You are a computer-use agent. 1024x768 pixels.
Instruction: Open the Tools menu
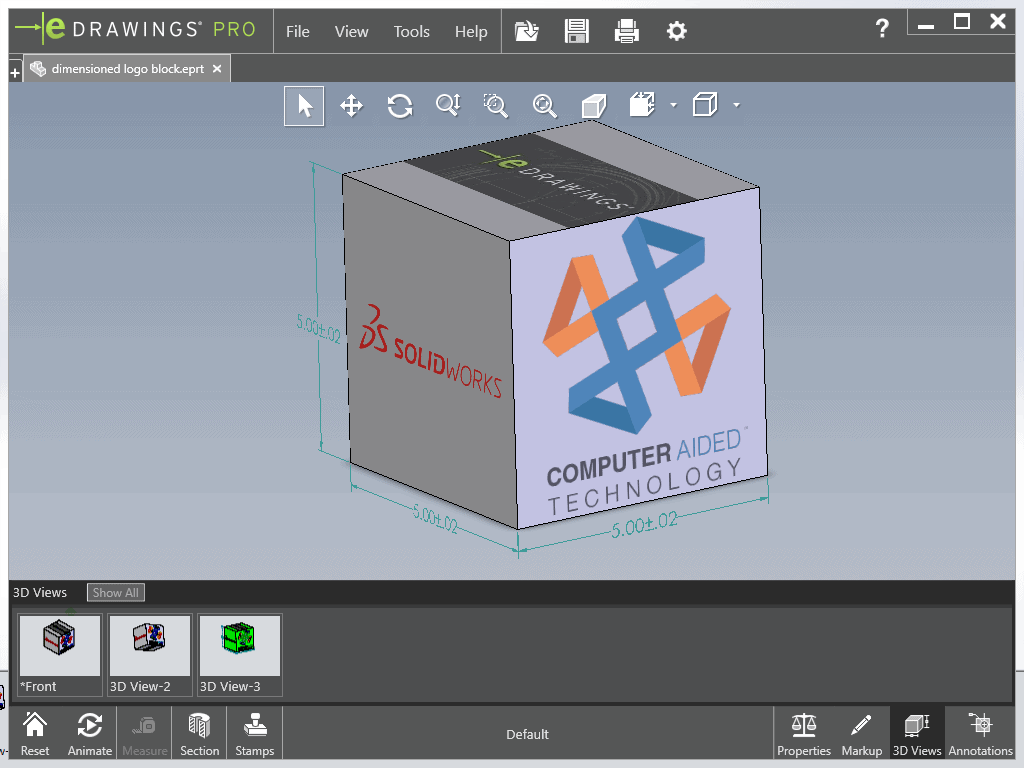click(x=411, y=31)
